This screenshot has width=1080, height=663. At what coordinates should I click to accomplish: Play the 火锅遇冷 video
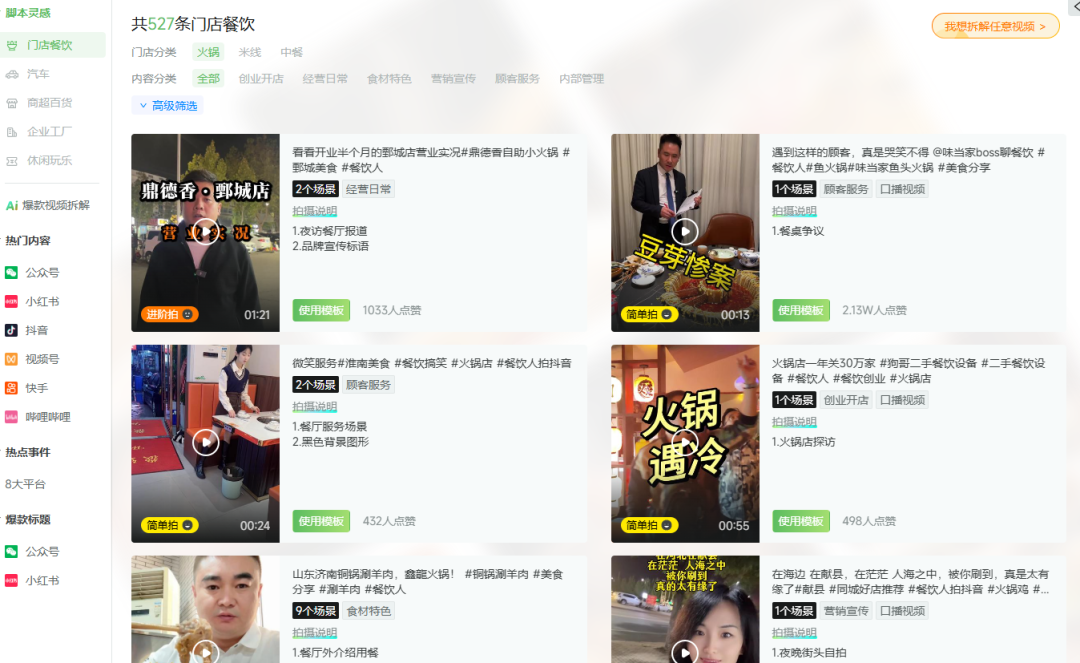[x=685, y=442]
